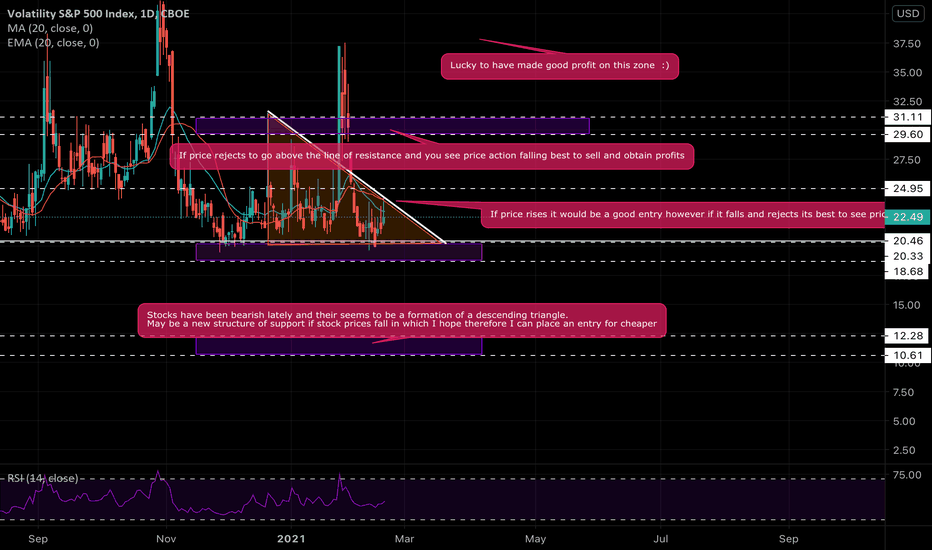Image resolution: width=932 pixels, height=550 pixels.
Task: Select the 'If price rejects to go above' note
Action: pyautogui.click(x=432, y=156)
